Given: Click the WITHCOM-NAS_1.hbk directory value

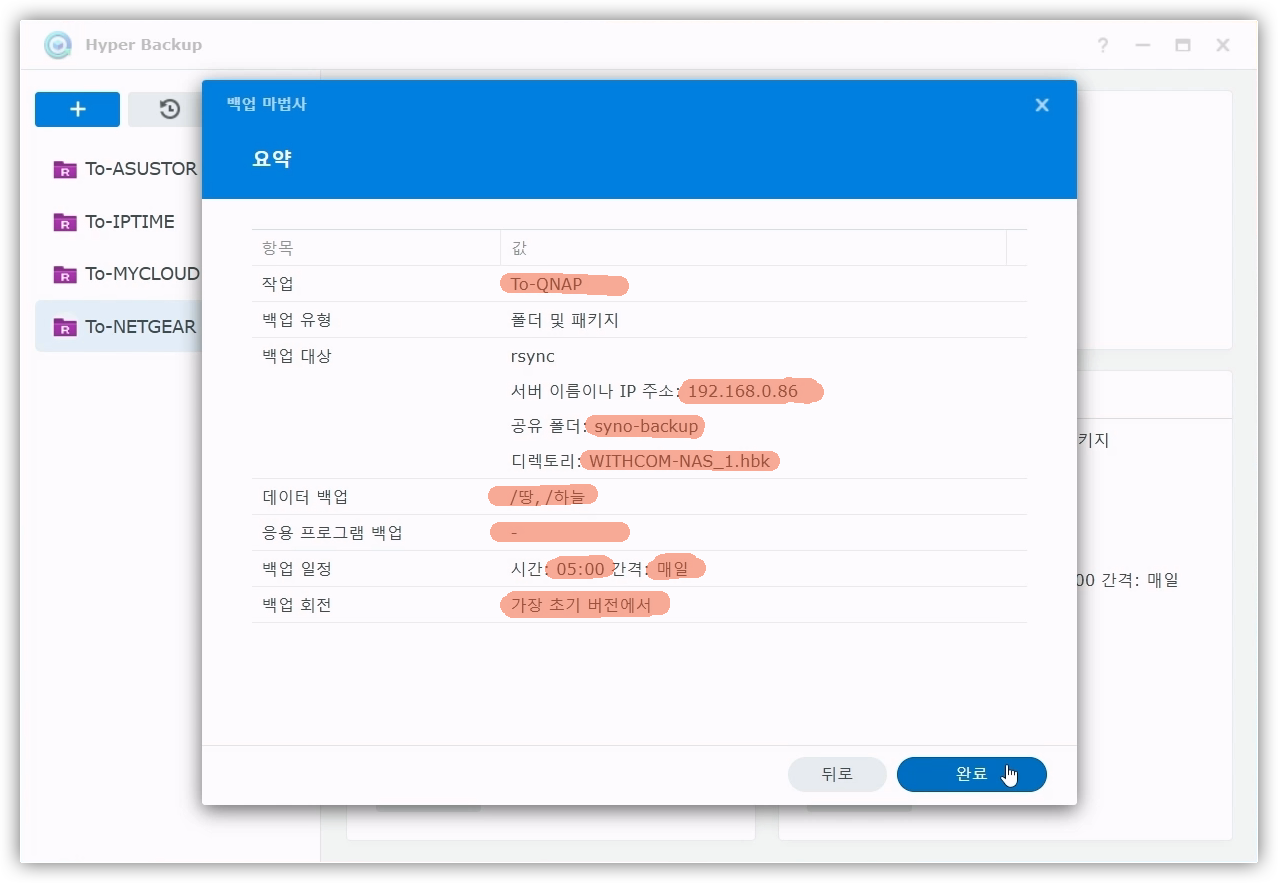Looking at the screenshot, I should pyautogui.click(x=679, y=461).
